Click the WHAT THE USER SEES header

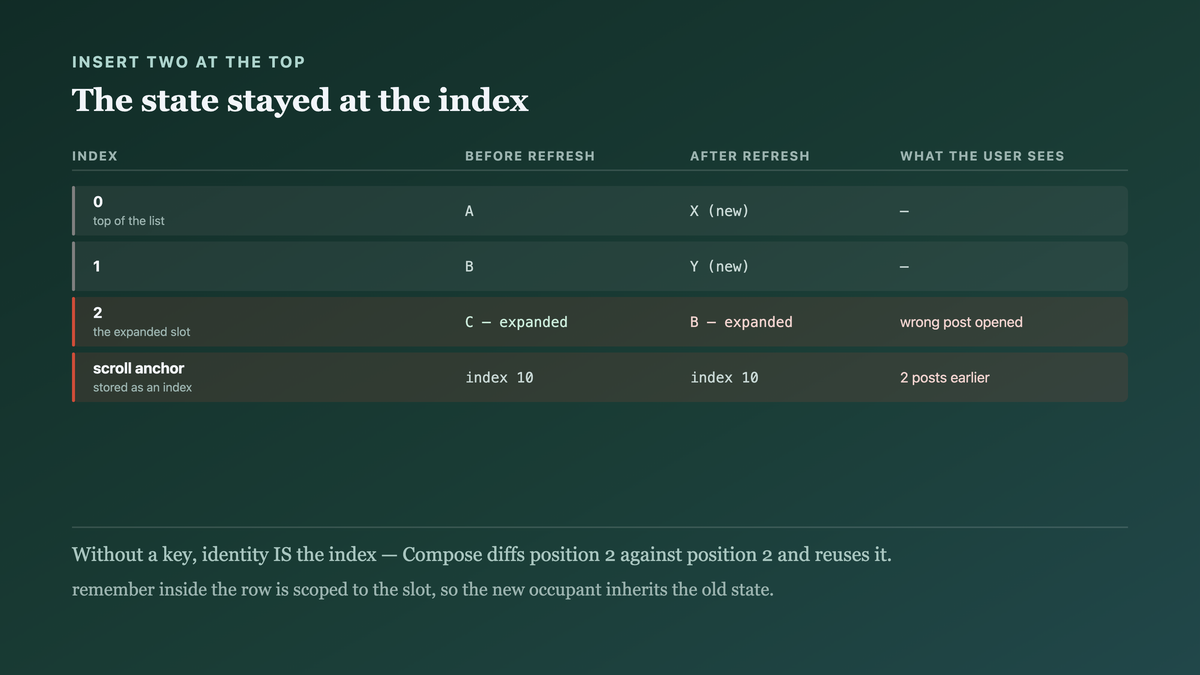coord(982,156)
